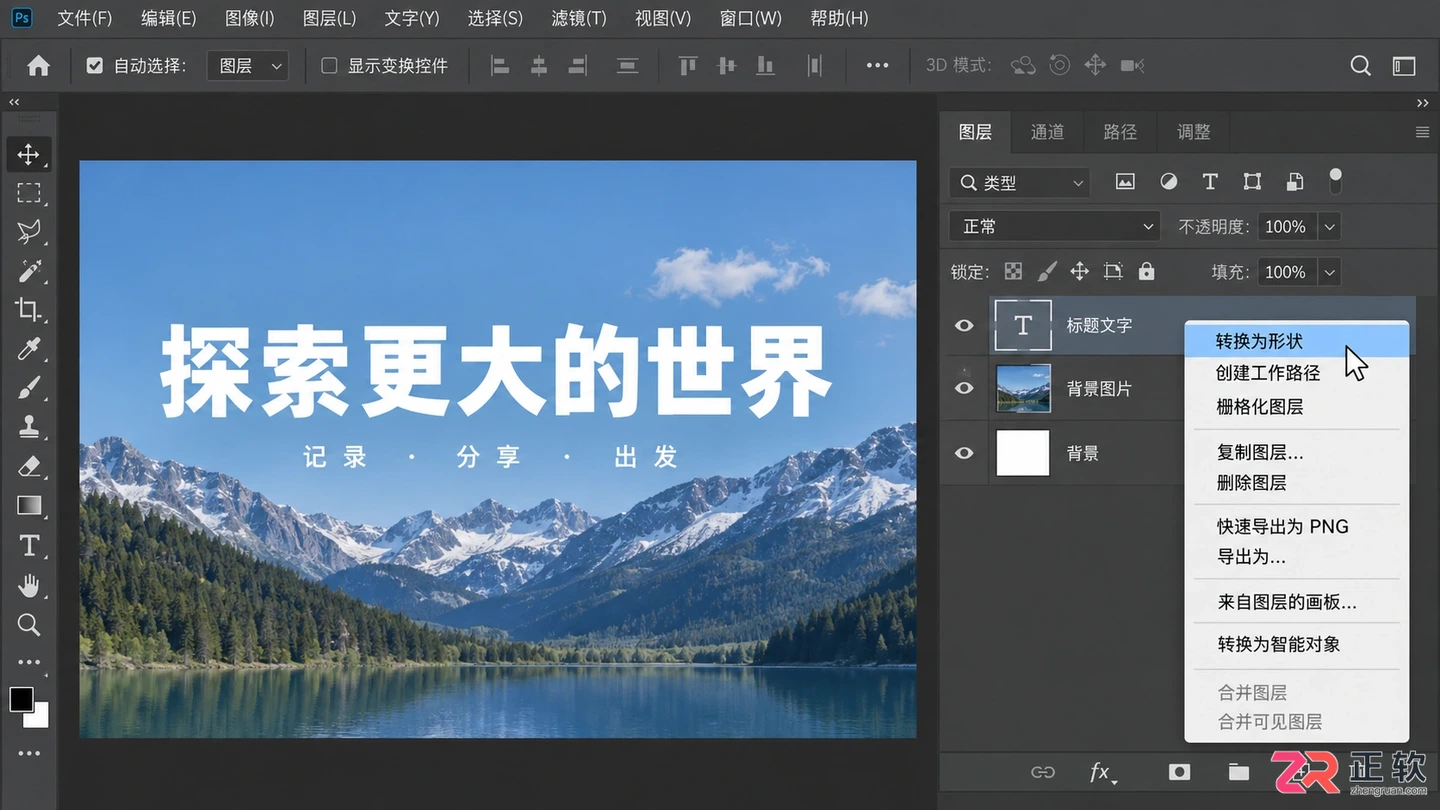Open the 正常 blend mode dropdown
This screenshot has width=1440, height=810.
(1054, 227)
